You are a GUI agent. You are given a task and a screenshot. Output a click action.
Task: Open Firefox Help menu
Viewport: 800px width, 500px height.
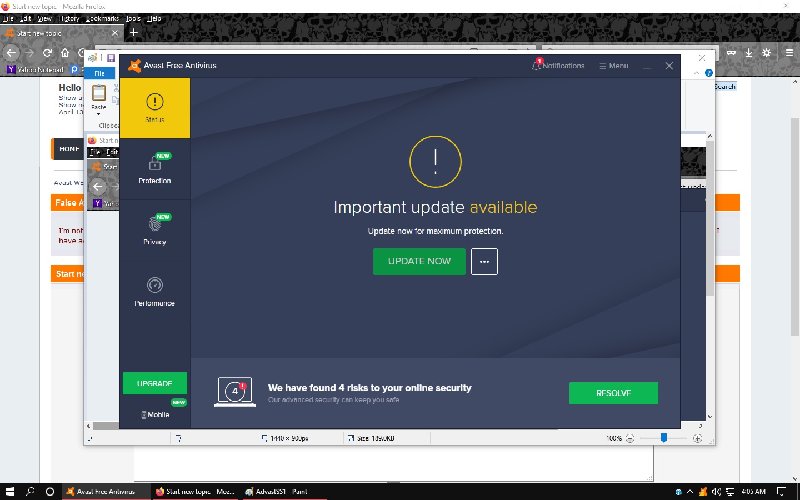154,18
